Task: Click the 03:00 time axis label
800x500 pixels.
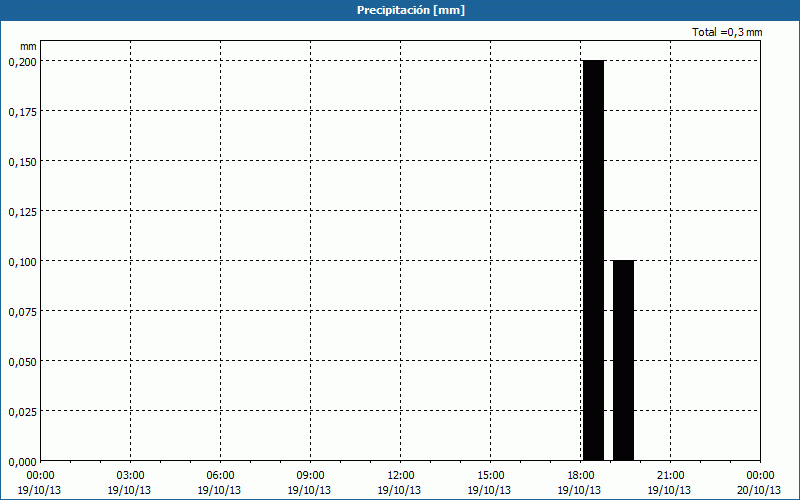Action: (x=130, y=476)
